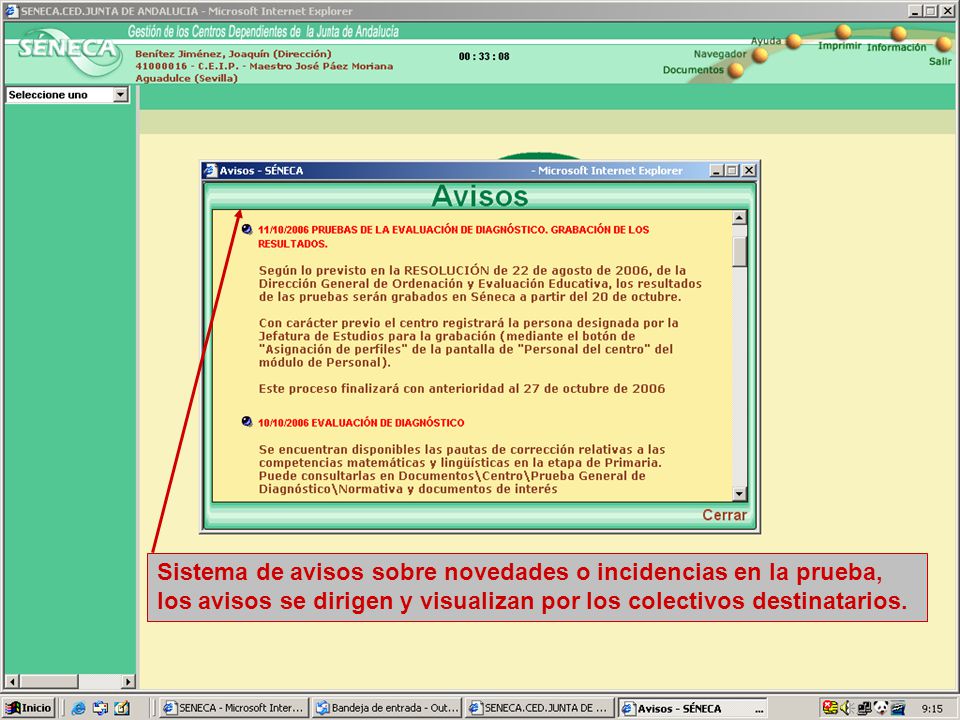960x720 pixels.
Task: Click the network computers tray icon
Action: coord(864,708)
